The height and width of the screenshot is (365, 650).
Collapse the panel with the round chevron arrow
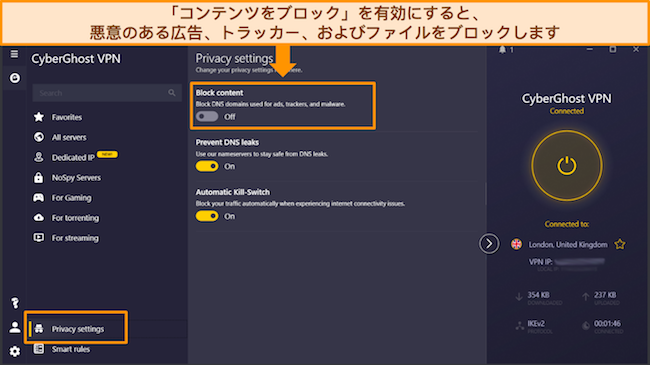pyautogui.click(x=489, y=243)
